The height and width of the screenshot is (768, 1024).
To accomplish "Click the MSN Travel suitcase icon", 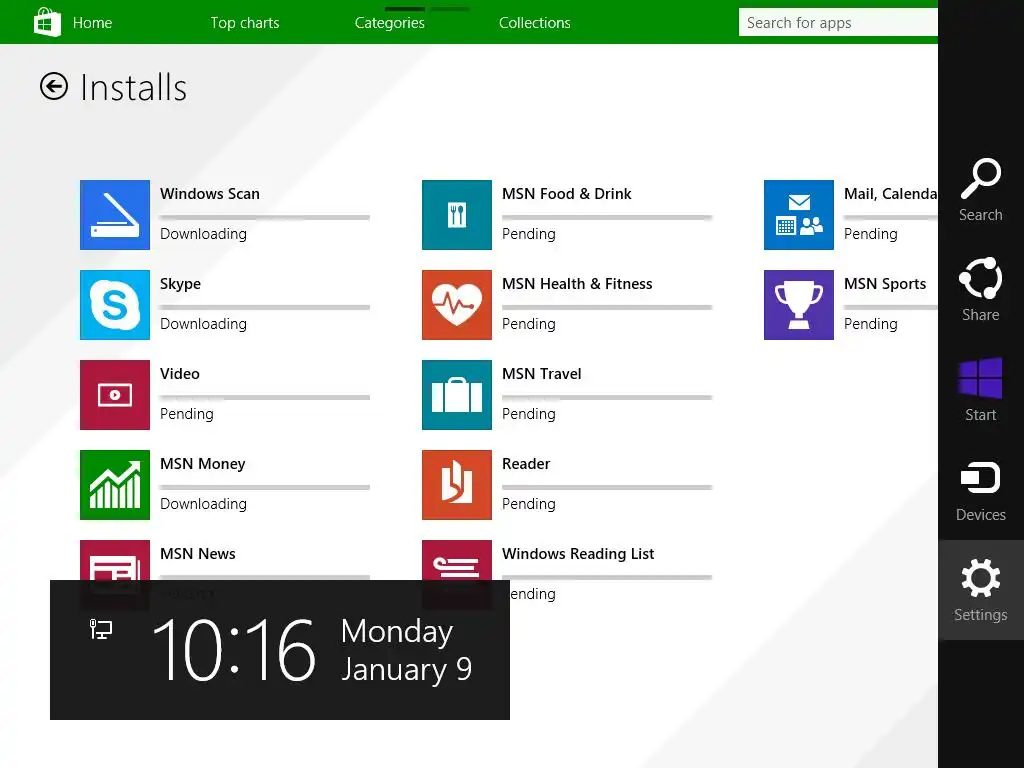I will pos(457,395).
